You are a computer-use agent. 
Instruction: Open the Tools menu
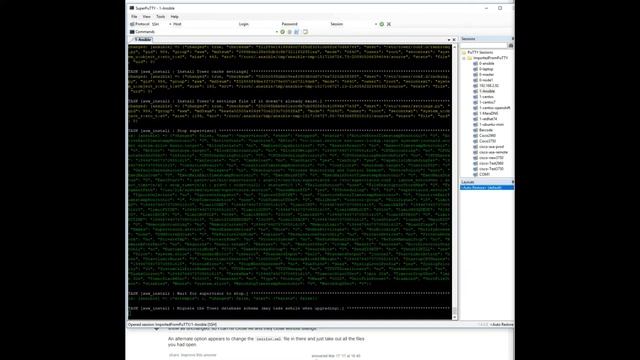[x=160, y=17]
